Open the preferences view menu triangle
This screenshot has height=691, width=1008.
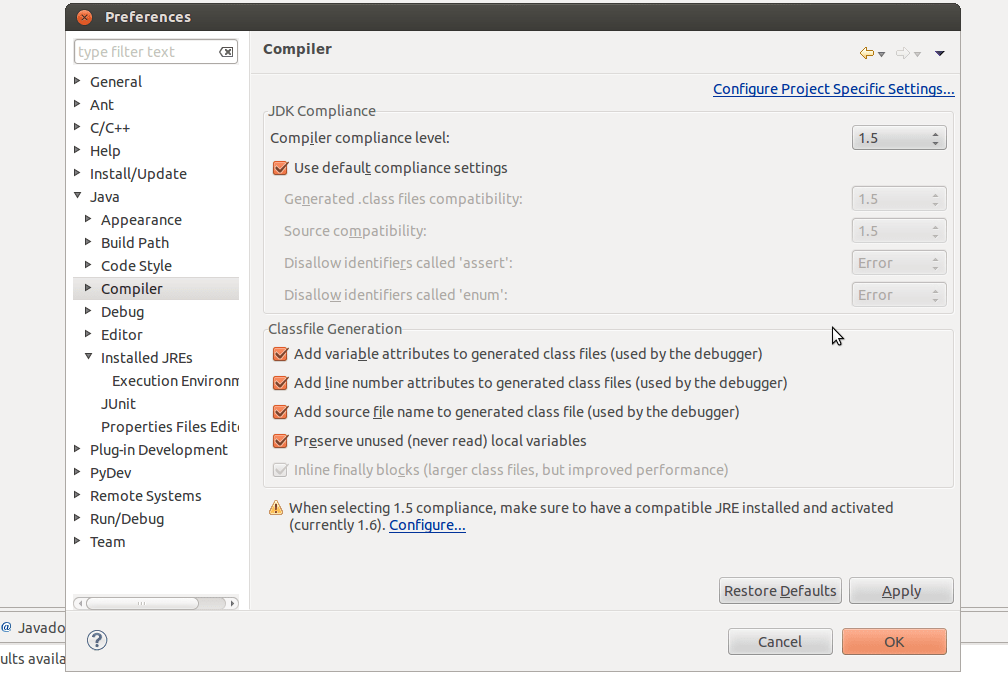coord(940,53)
